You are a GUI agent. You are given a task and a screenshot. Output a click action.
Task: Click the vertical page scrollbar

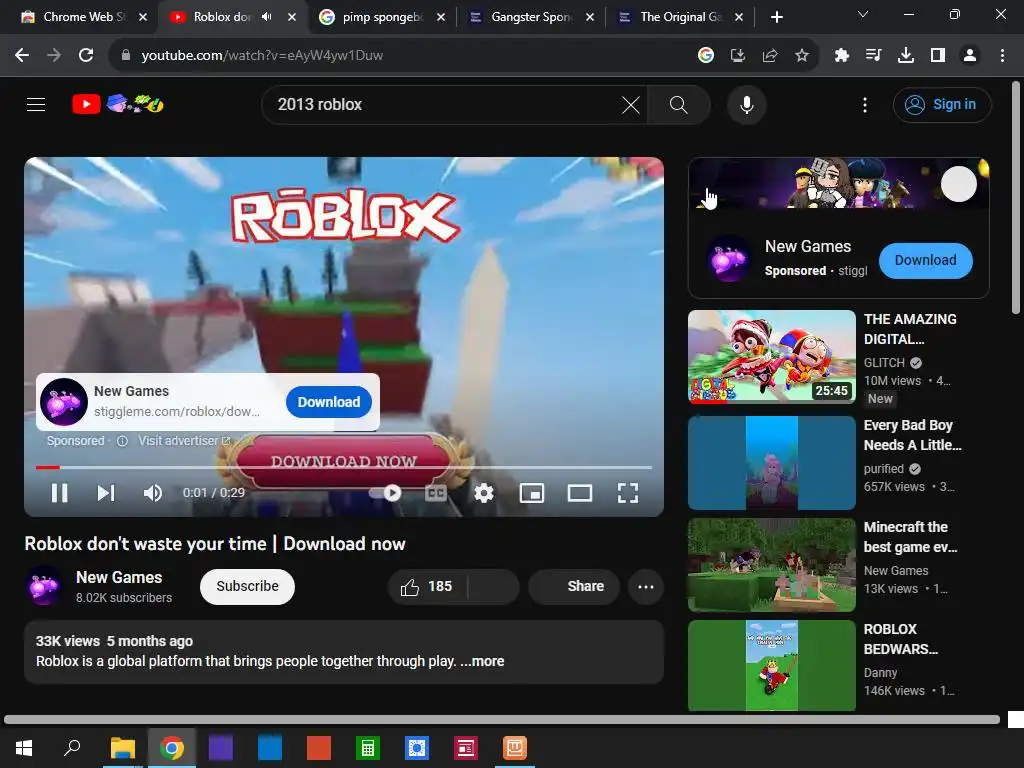click(1016, 197)
